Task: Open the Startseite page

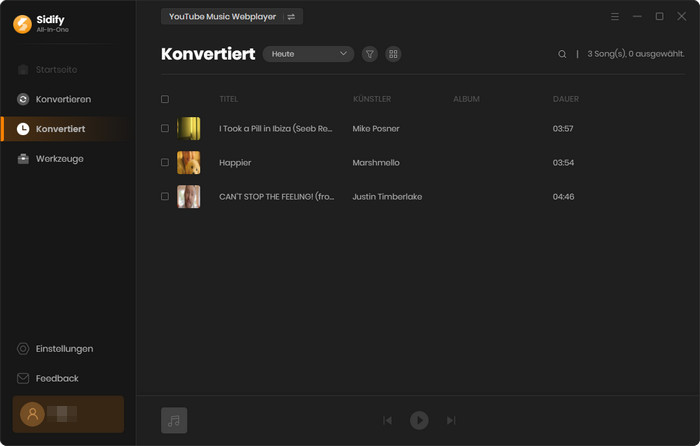Action: pos(47,70)
